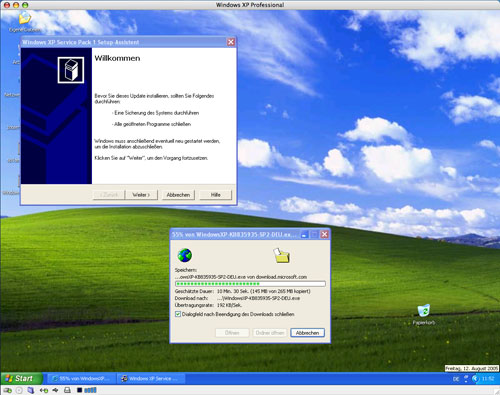This screenshot has width=500, height=395.
Task: Click the small tray icon next to the DE indicator
Action: pyautogui.click(x=466, y=379)
